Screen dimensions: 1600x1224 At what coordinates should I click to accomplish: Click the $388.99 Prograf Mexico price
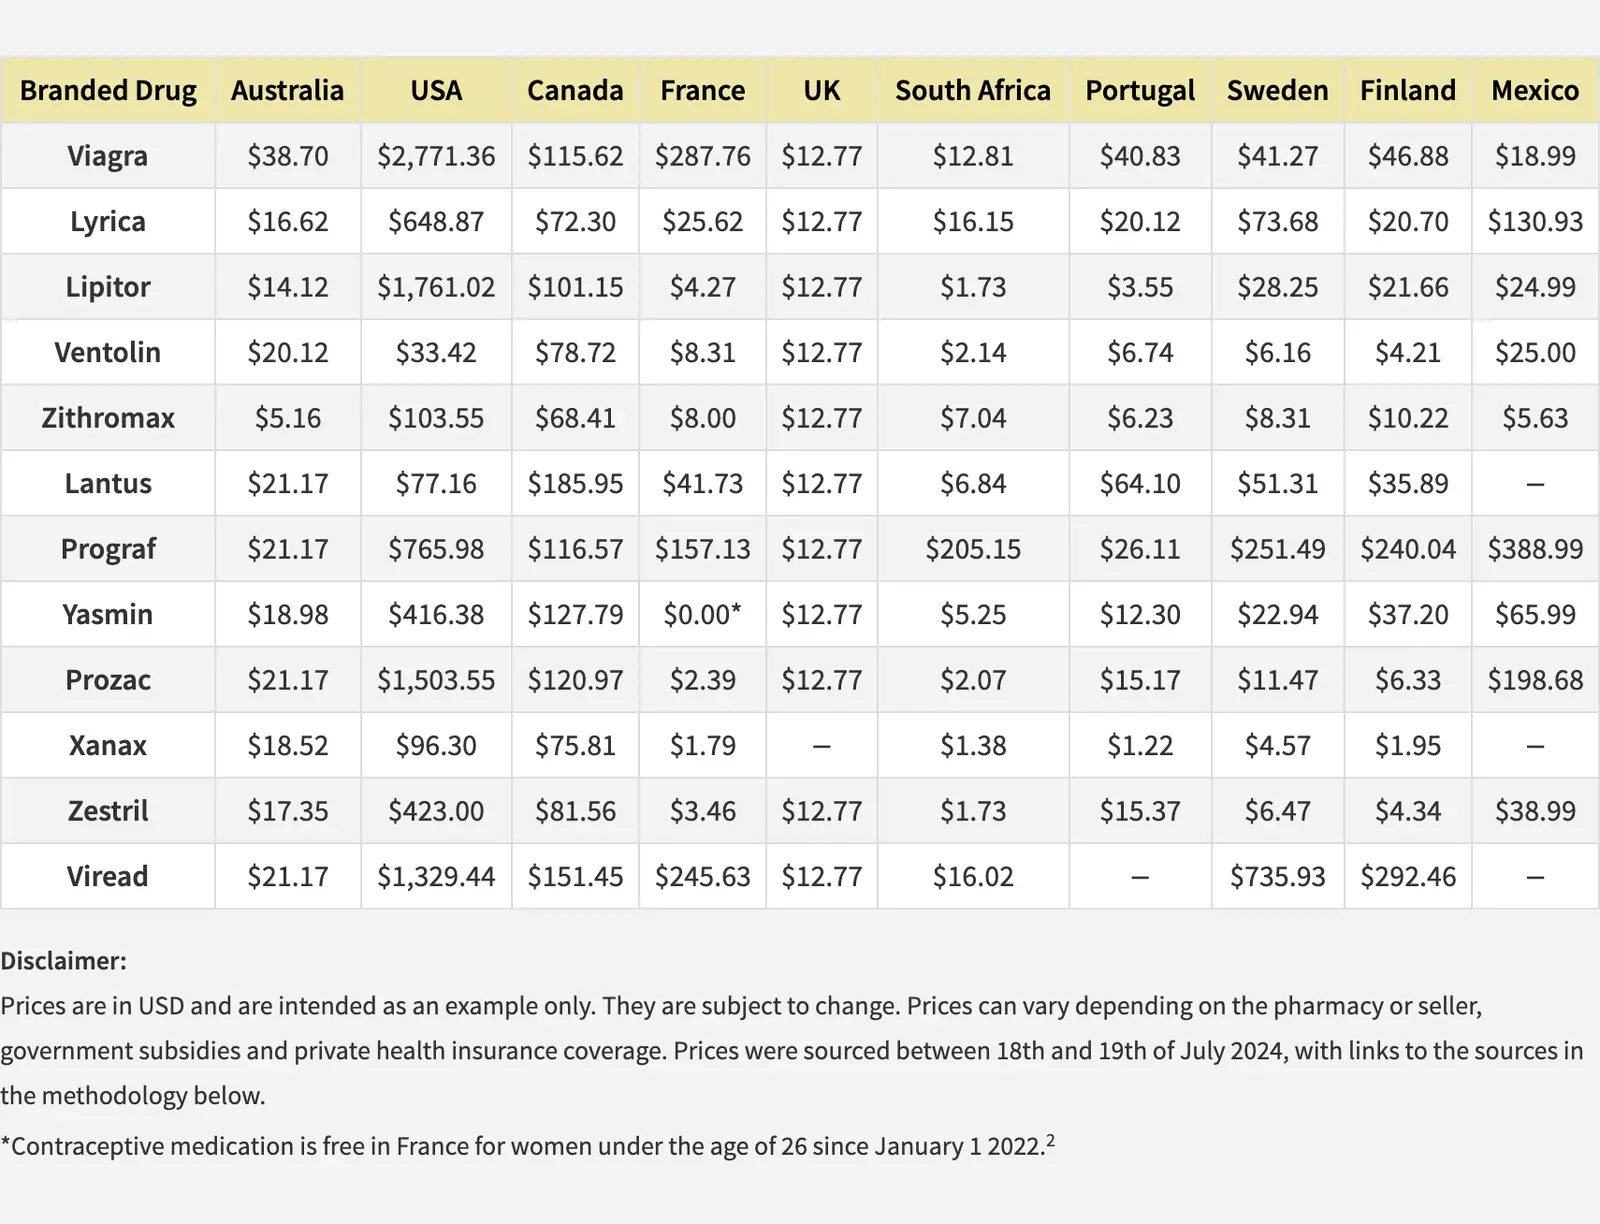coord(1535,549)
